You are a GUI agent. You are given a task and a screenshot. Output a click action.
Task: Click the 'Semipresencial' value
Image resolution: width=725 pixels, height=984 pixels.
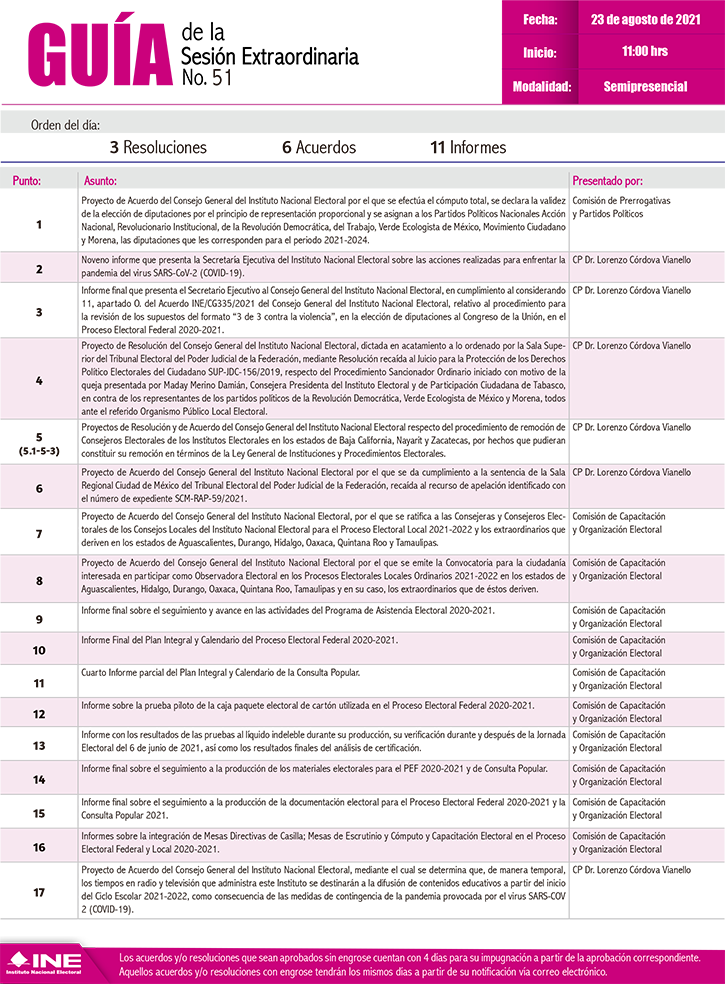coord(645,87)
